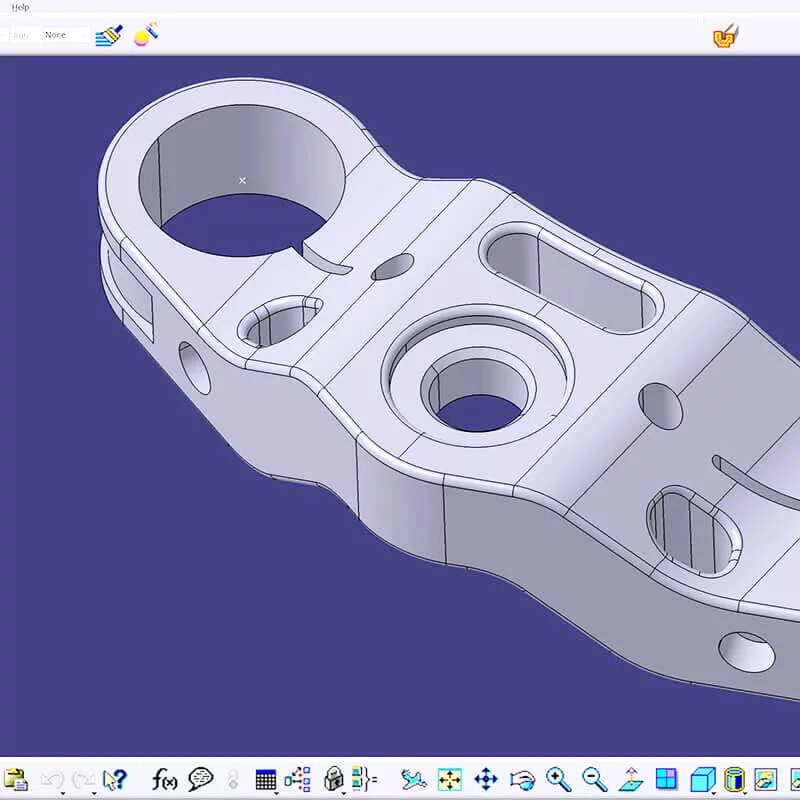Click the oblong slot pocket on the part

pos(571,279)
